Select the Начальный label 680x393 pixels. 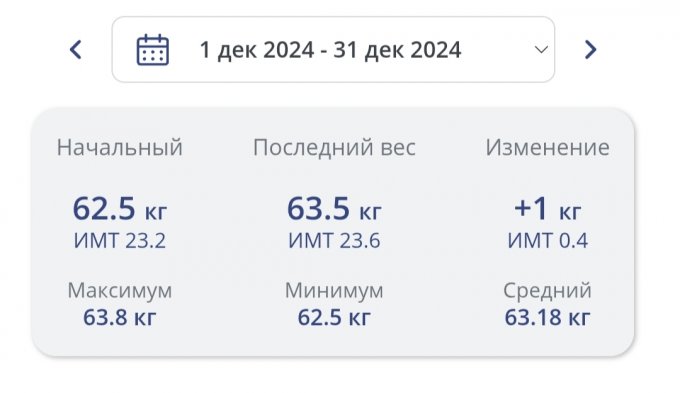click(x=120, y=147)
